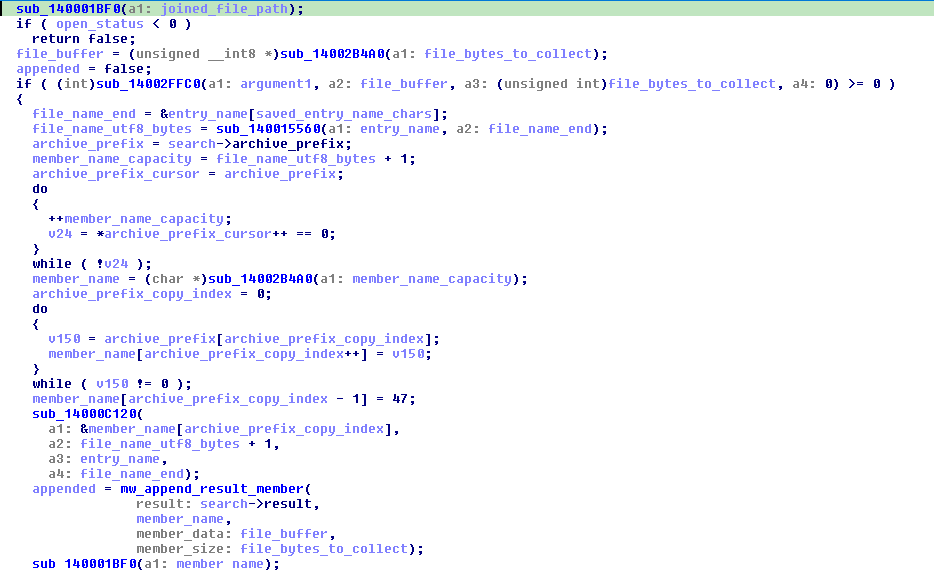Open the sub_14000C120 function call
The image size is (934, 570).
(84, 413)
